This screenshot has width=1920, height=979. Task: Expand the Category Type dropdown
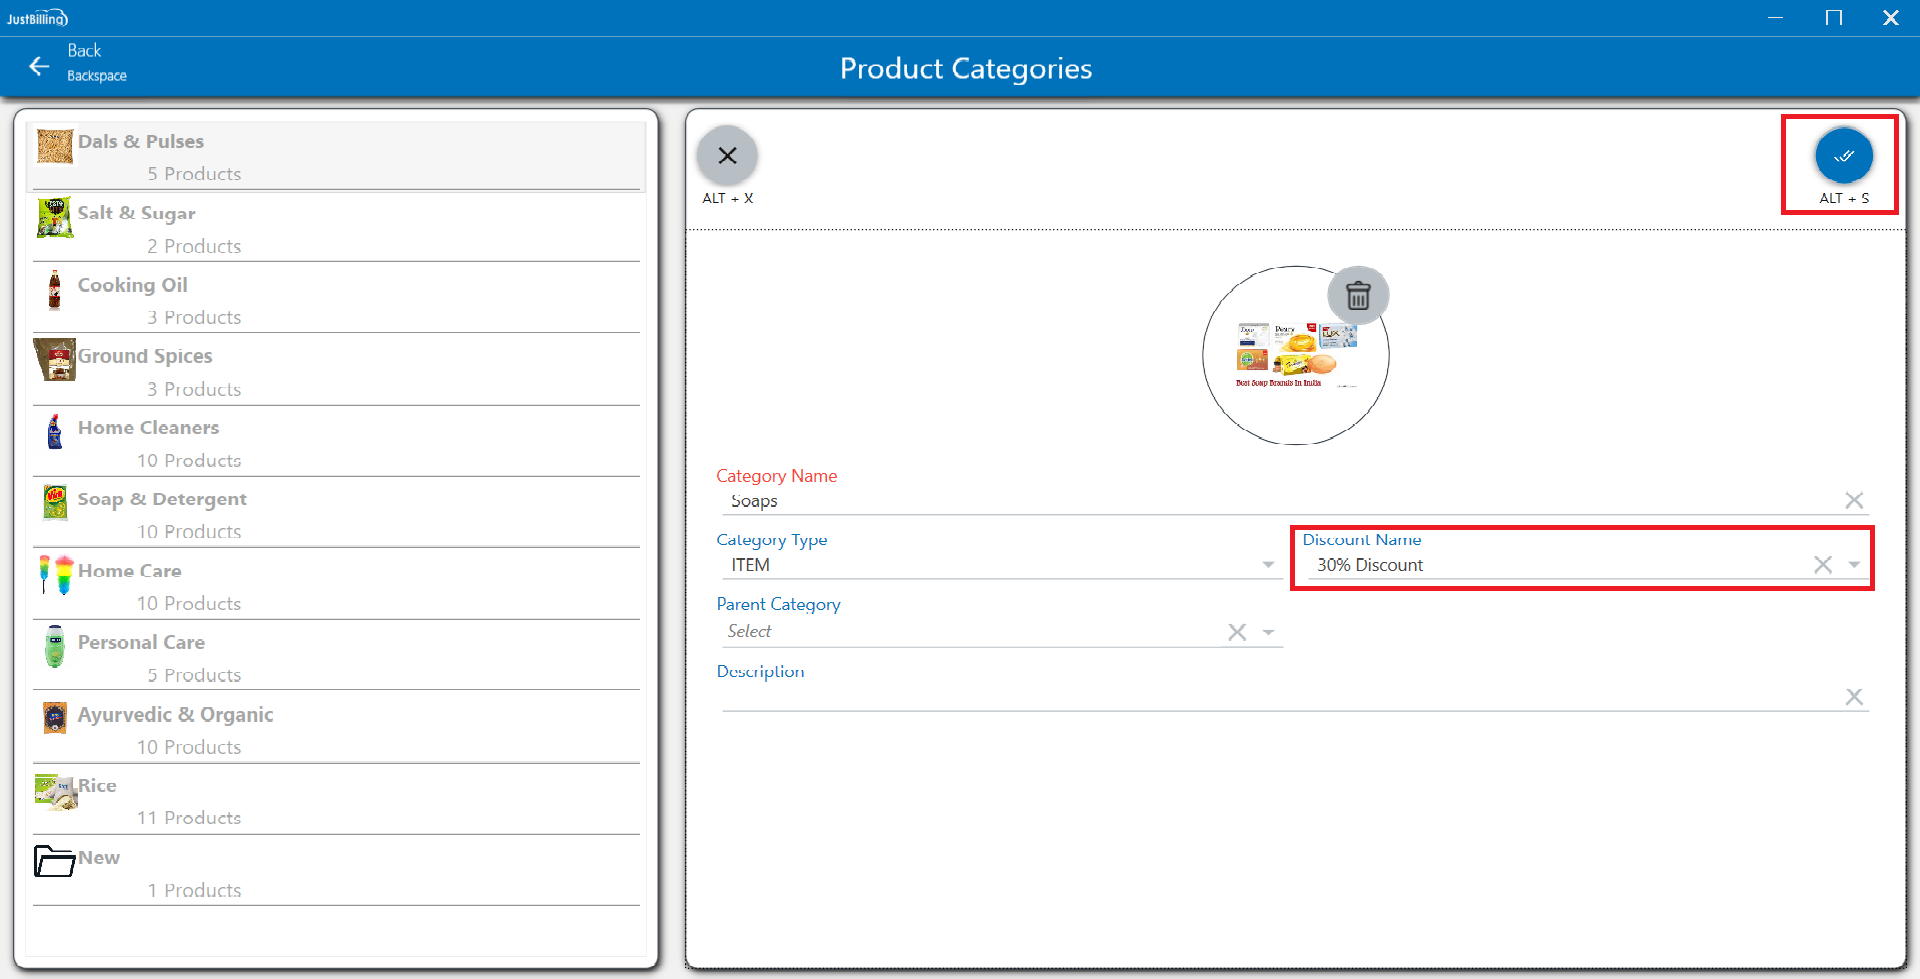(x=1268, y=565)
